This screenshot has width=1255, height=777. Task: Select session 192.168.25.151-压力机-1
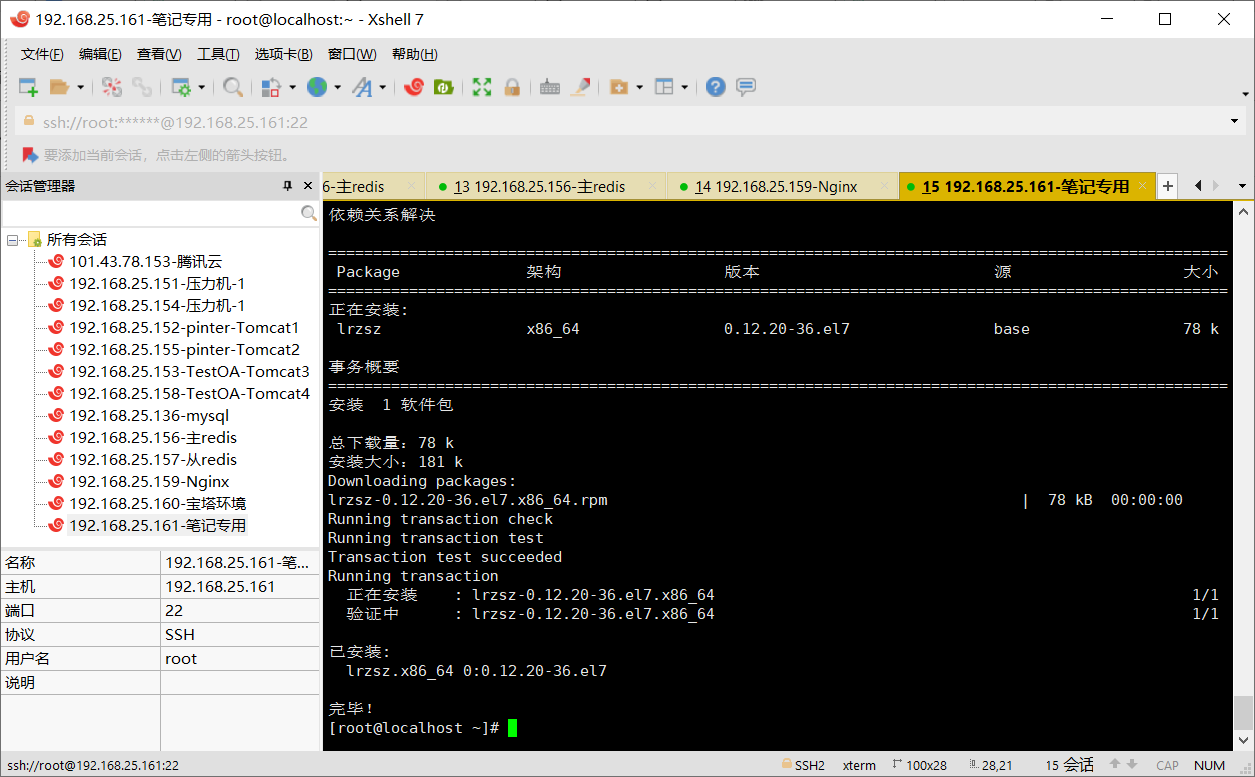click(157, 284)
